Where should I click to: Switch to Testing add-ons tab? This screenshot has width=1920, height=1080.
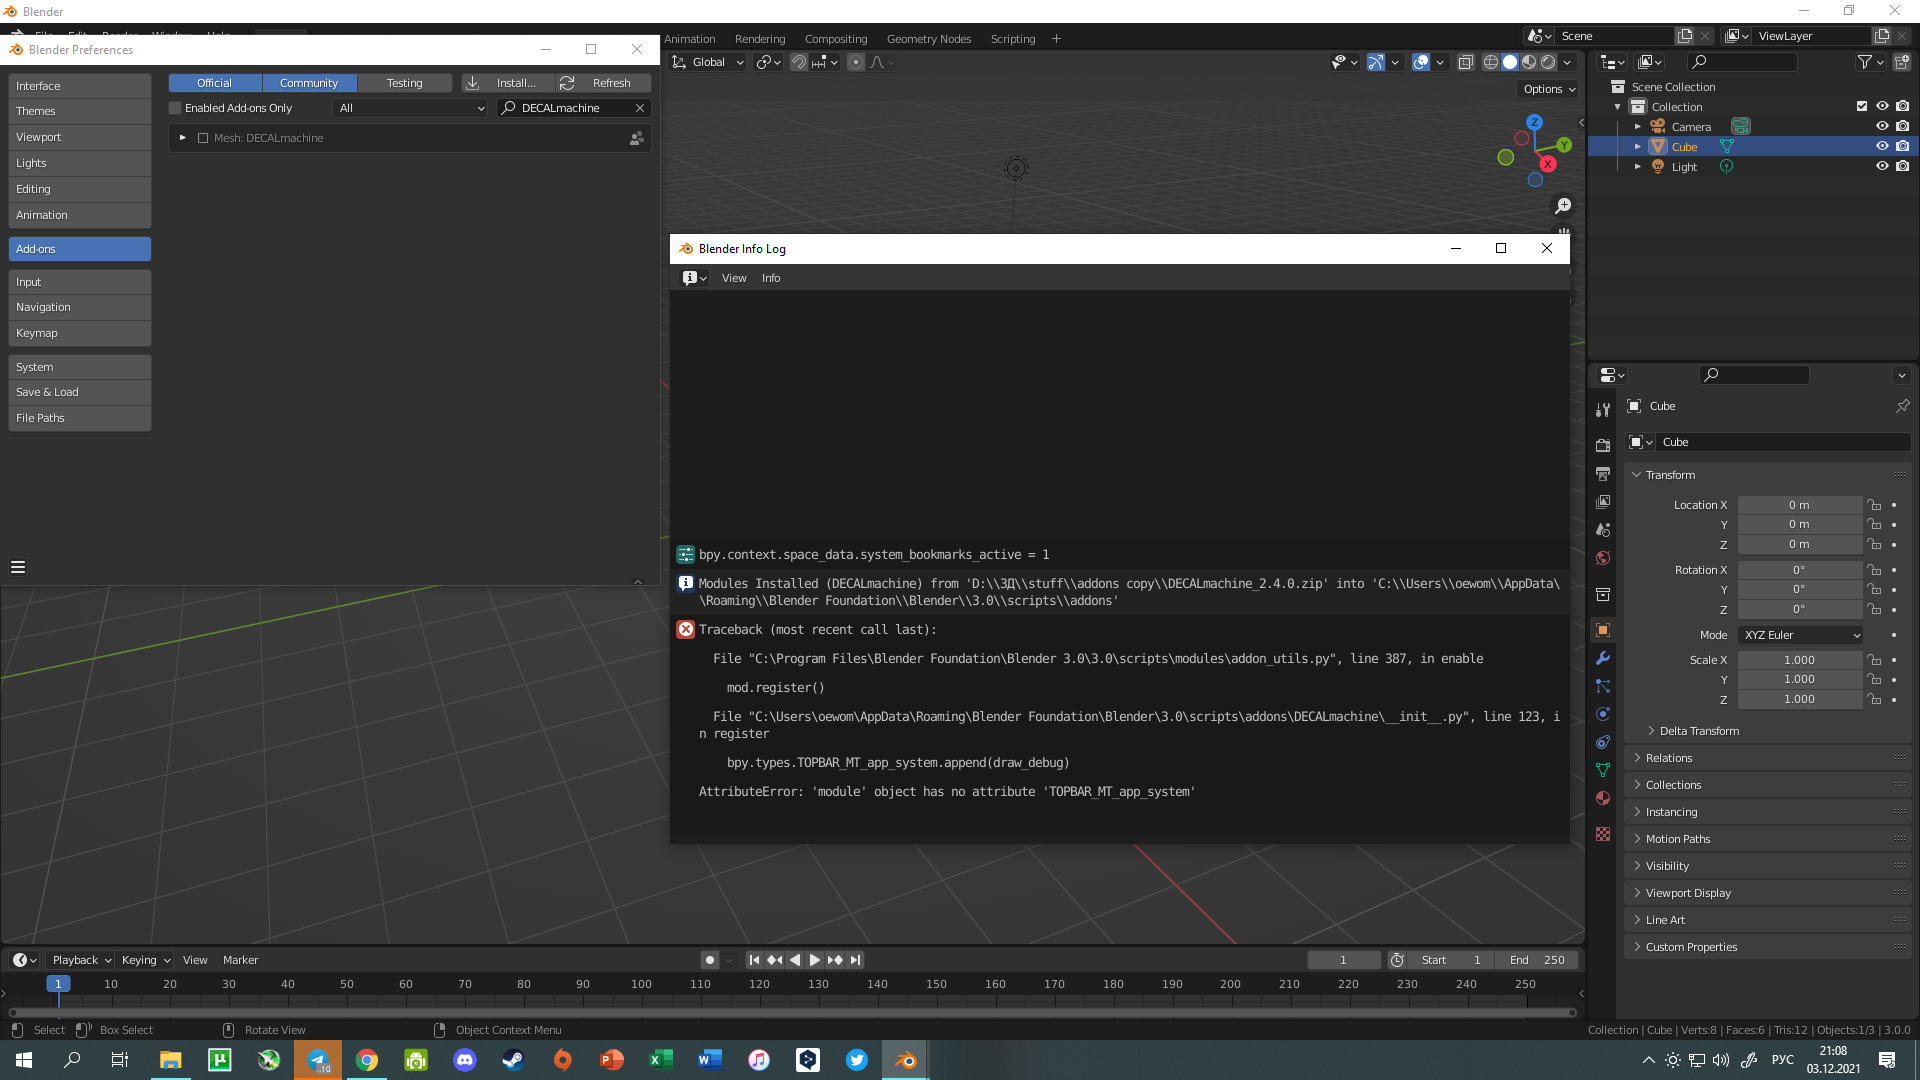[404, 83]
